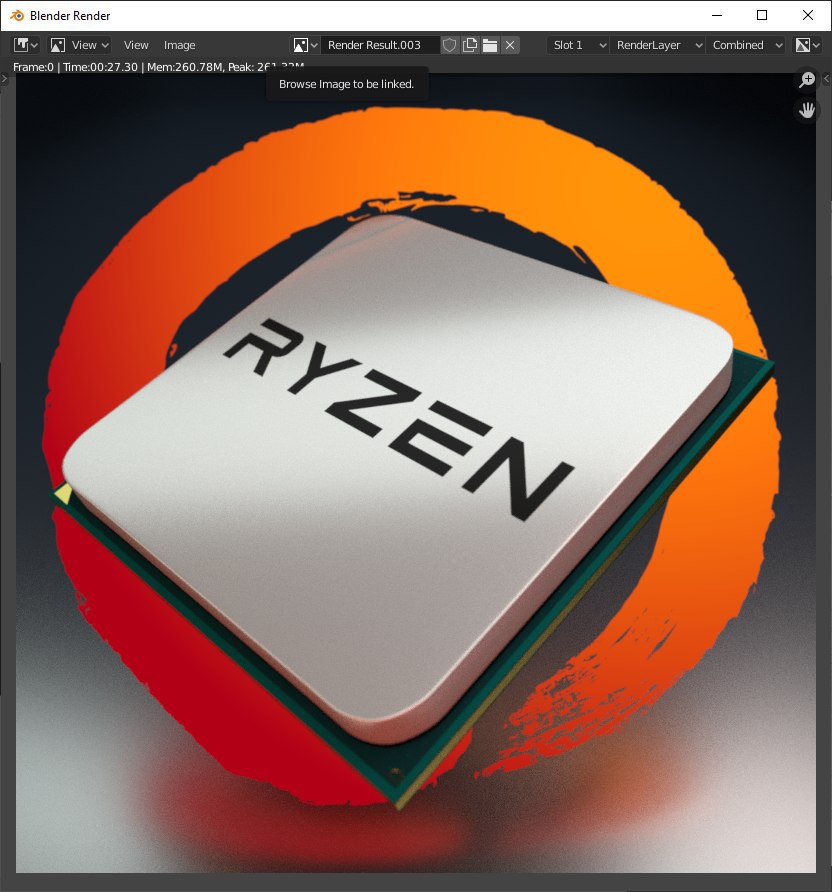Open the Combined pass dropdown
Viewport: 832px width, 892px height.
click(x=746, y=45)
